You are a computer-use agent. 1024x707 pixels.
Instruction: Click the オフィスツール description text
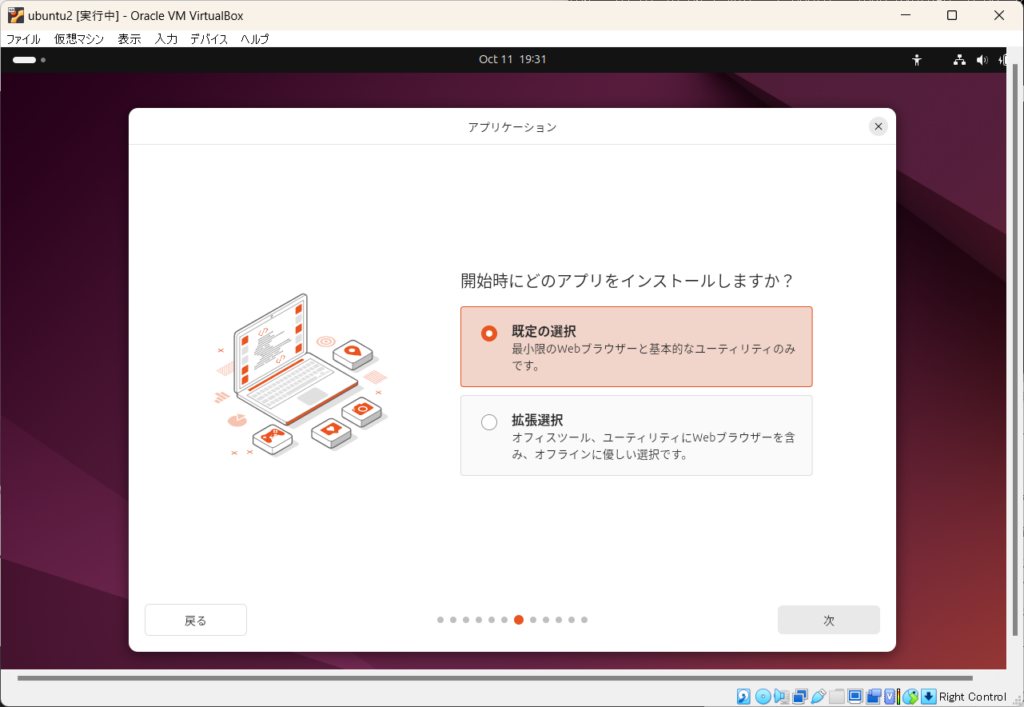pos(653,446)
